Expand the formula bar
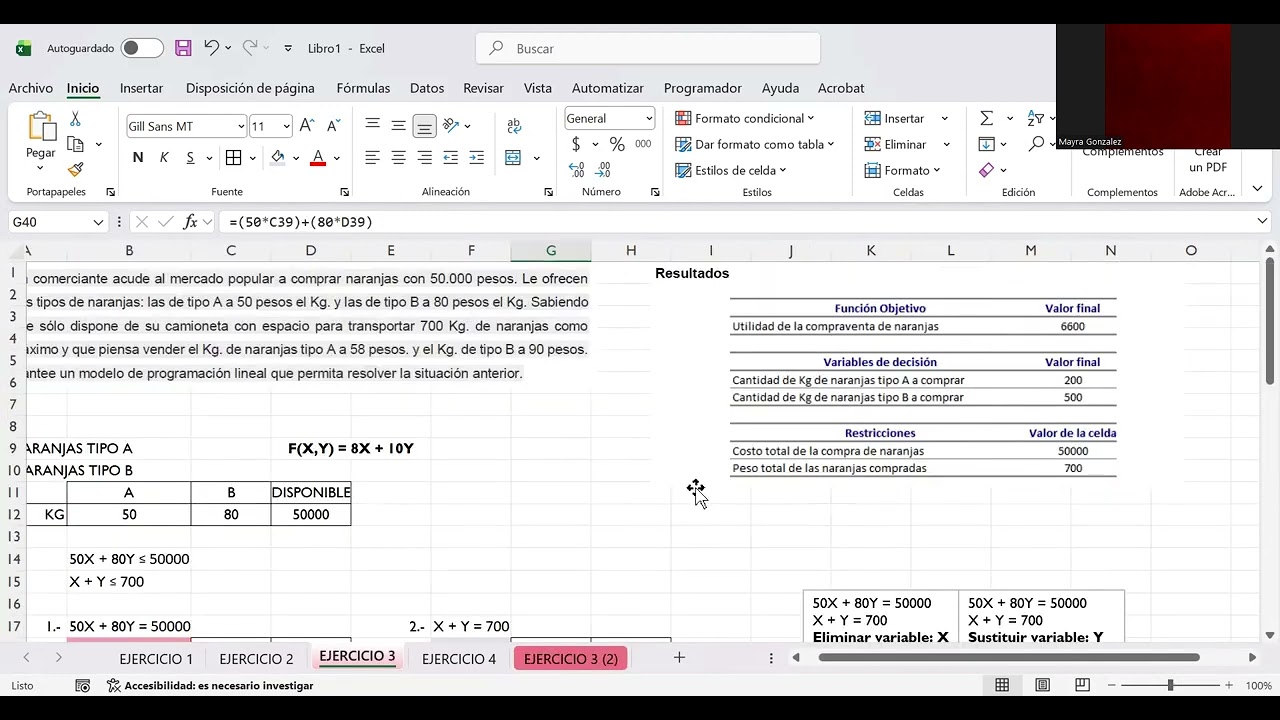 point(1262,222)
